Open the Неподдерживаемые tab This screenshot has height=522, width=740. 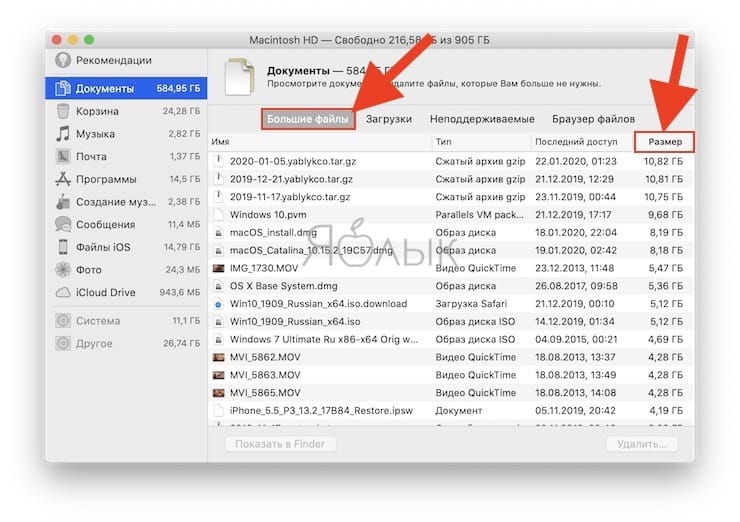482,119
